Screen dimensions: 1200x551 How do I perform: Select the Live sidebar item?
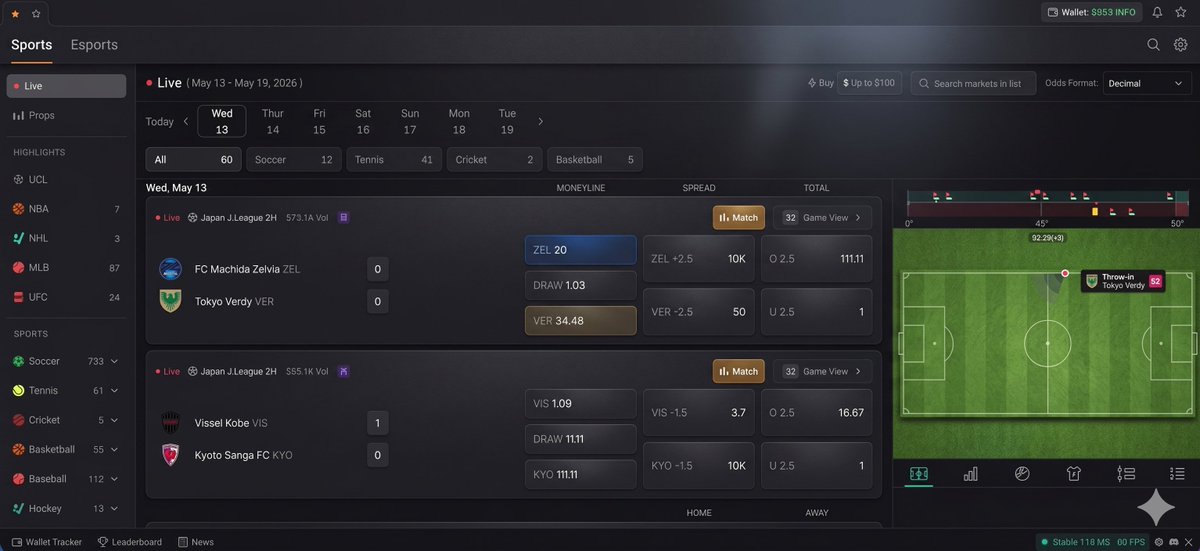pyautogui.click(x=66, y=86)
